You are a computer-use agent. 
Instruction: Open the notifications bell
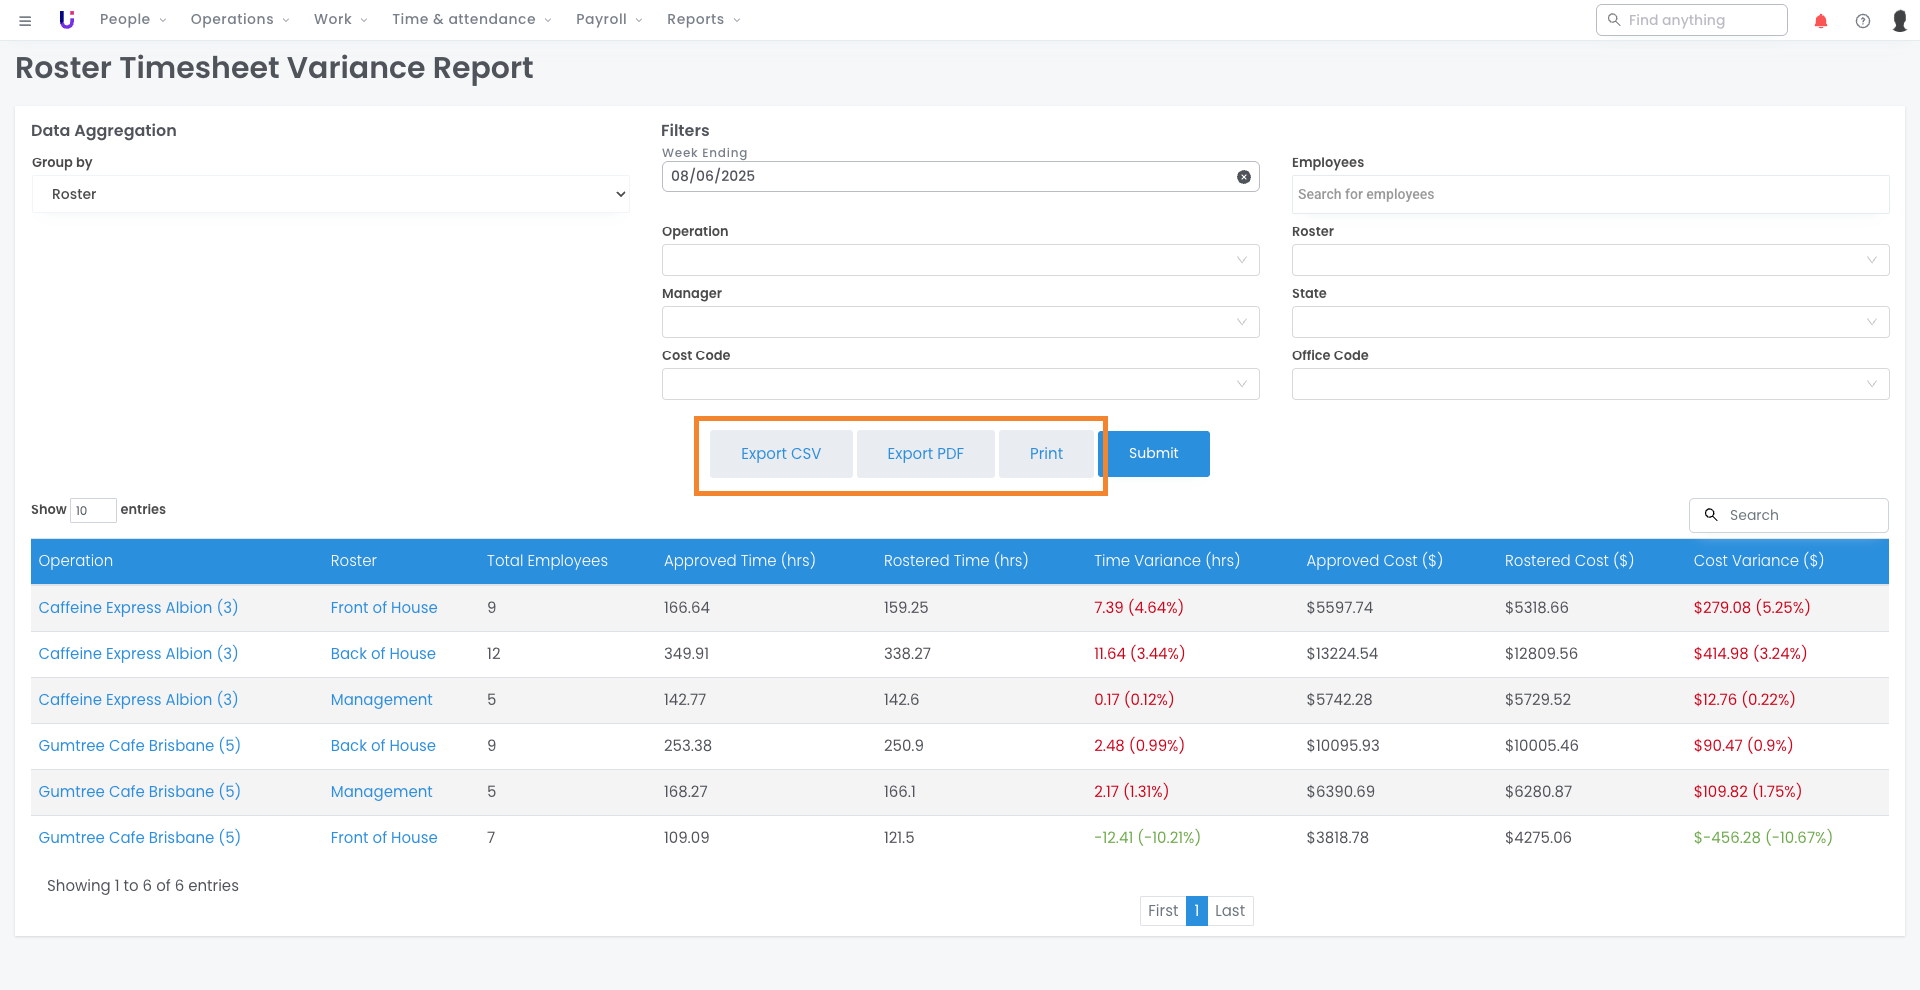click(1821, 21)
